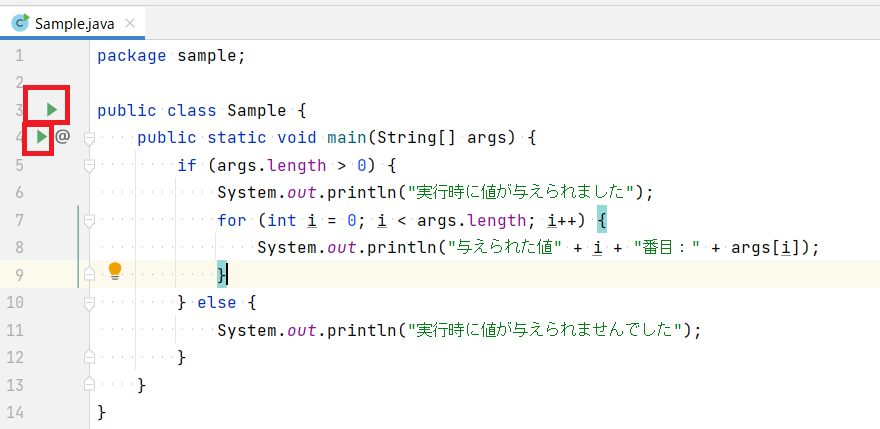Click the fold end marker on line 12
The image size is (880, 429).
coord(89,357)
